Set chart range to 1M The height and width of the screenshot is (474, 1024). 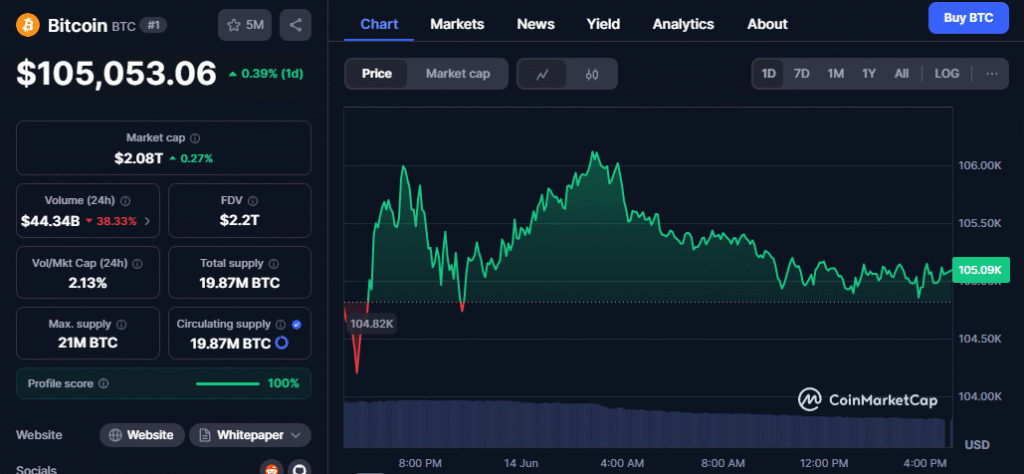click(x=835, y=74)
